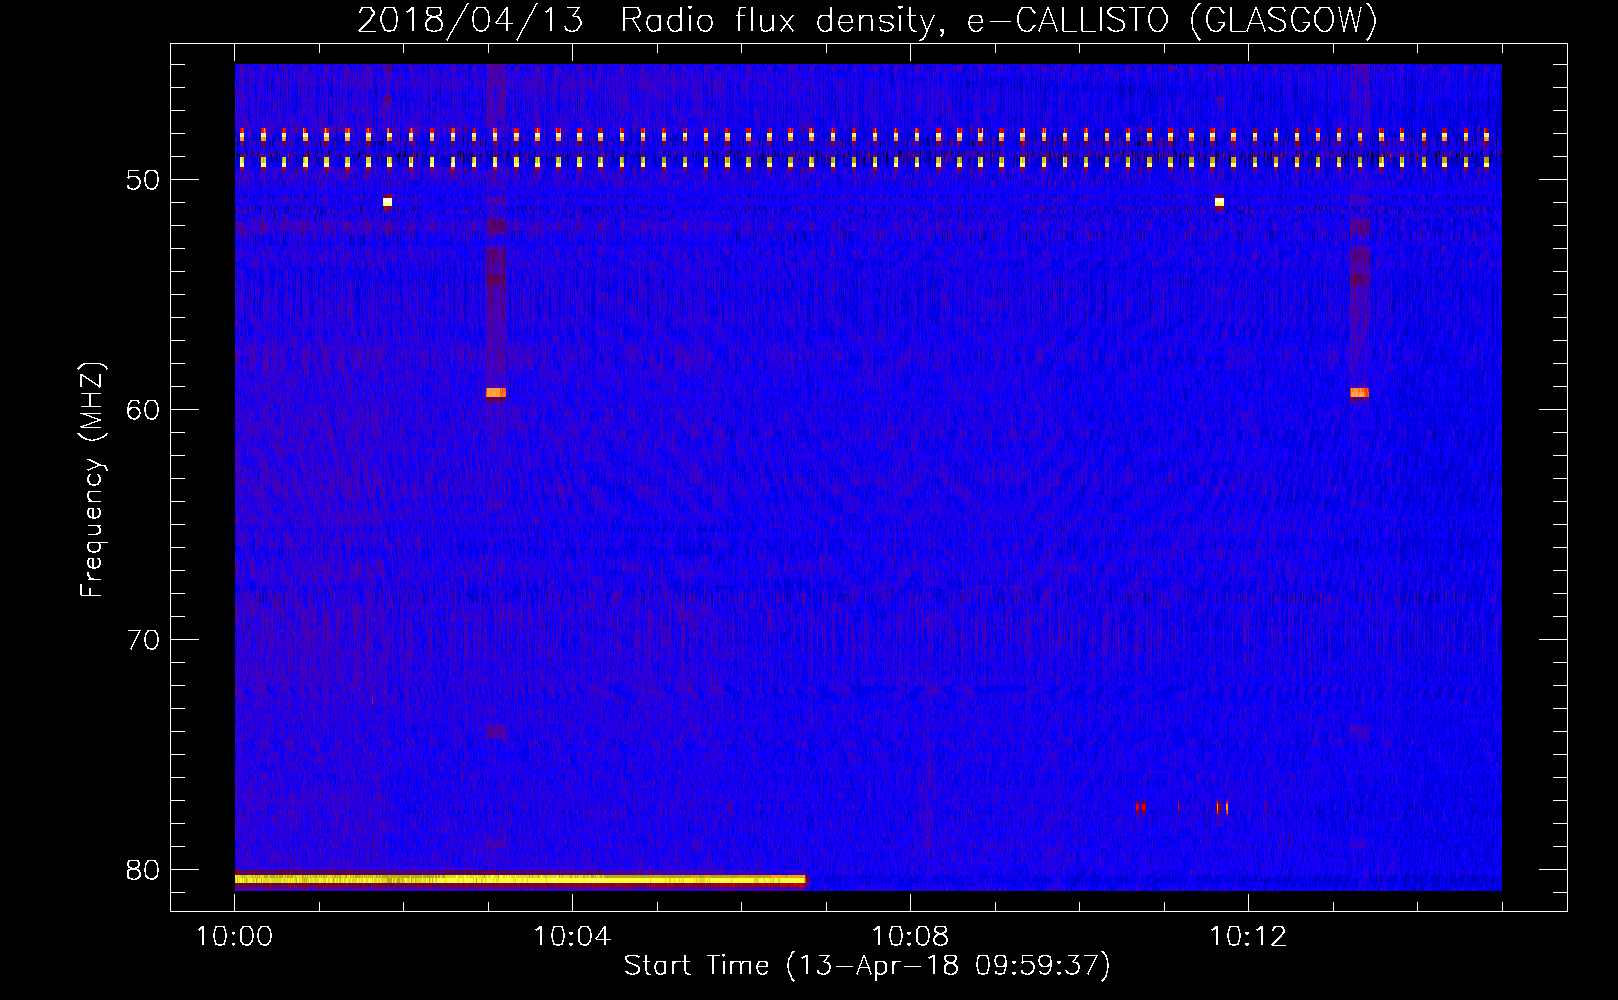Click the '10:12' time tick label

tap(1248, 936)
